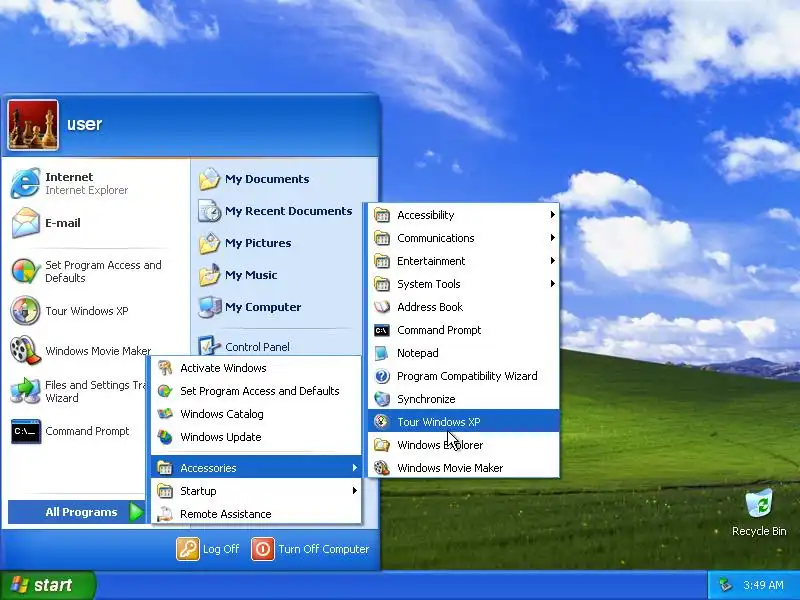Expand the System Tools submenu arrow
Viewport: 800px width, 600px height.
tap(553, 284)
